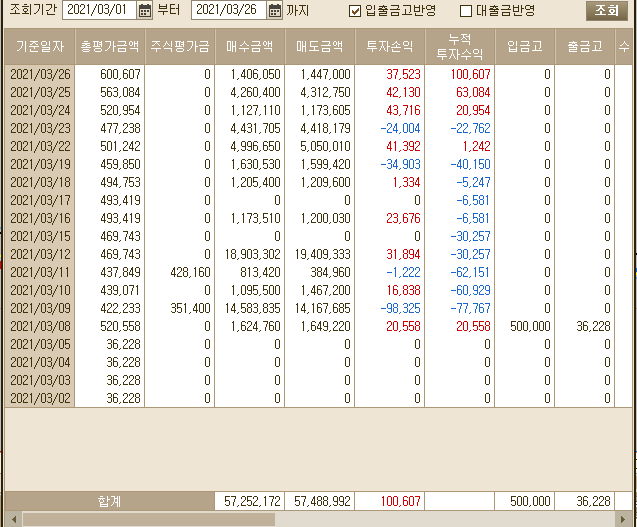Click the 투자손익 column header

click(x=390, y=47)
